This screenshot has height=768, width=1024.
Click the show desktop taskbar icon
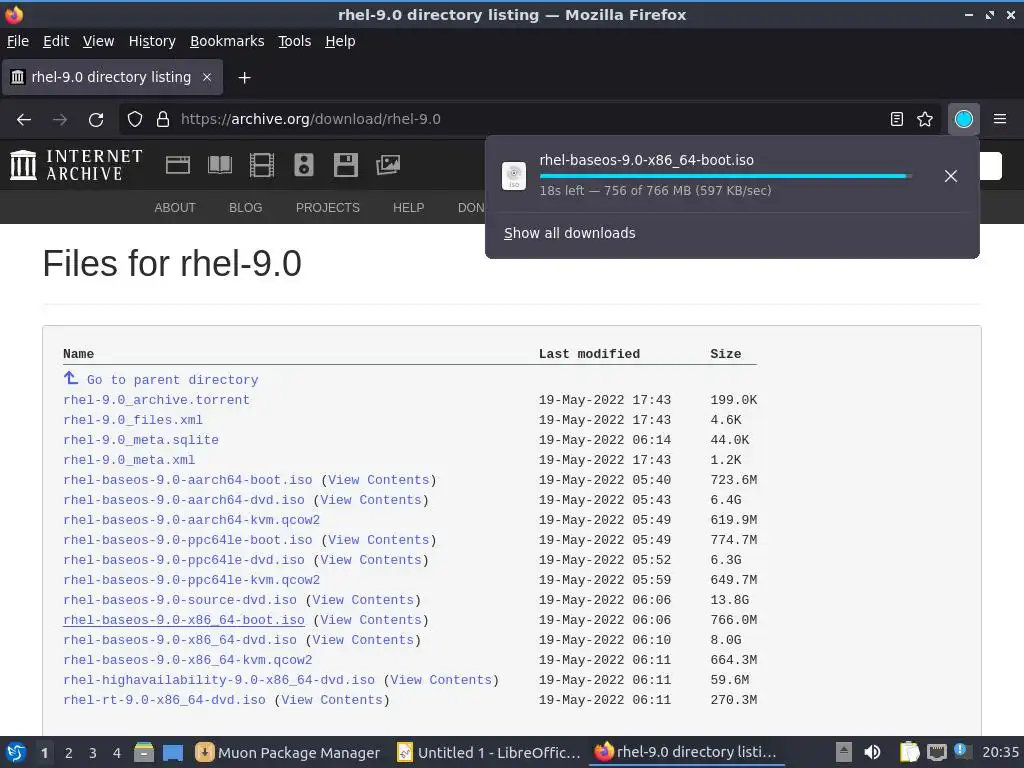click(x=173, y=753)
